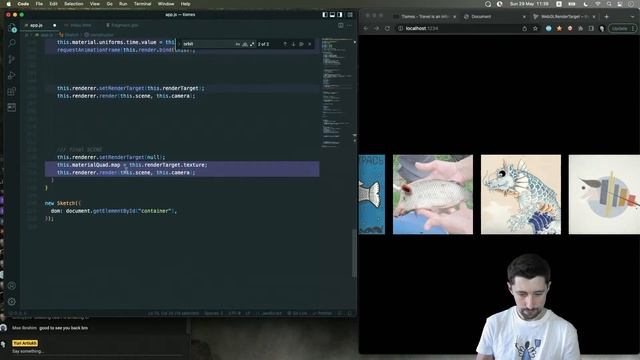Screen dimensions: 640x360
Task: Open the browser profile avatar
Action: click(602, 29)
